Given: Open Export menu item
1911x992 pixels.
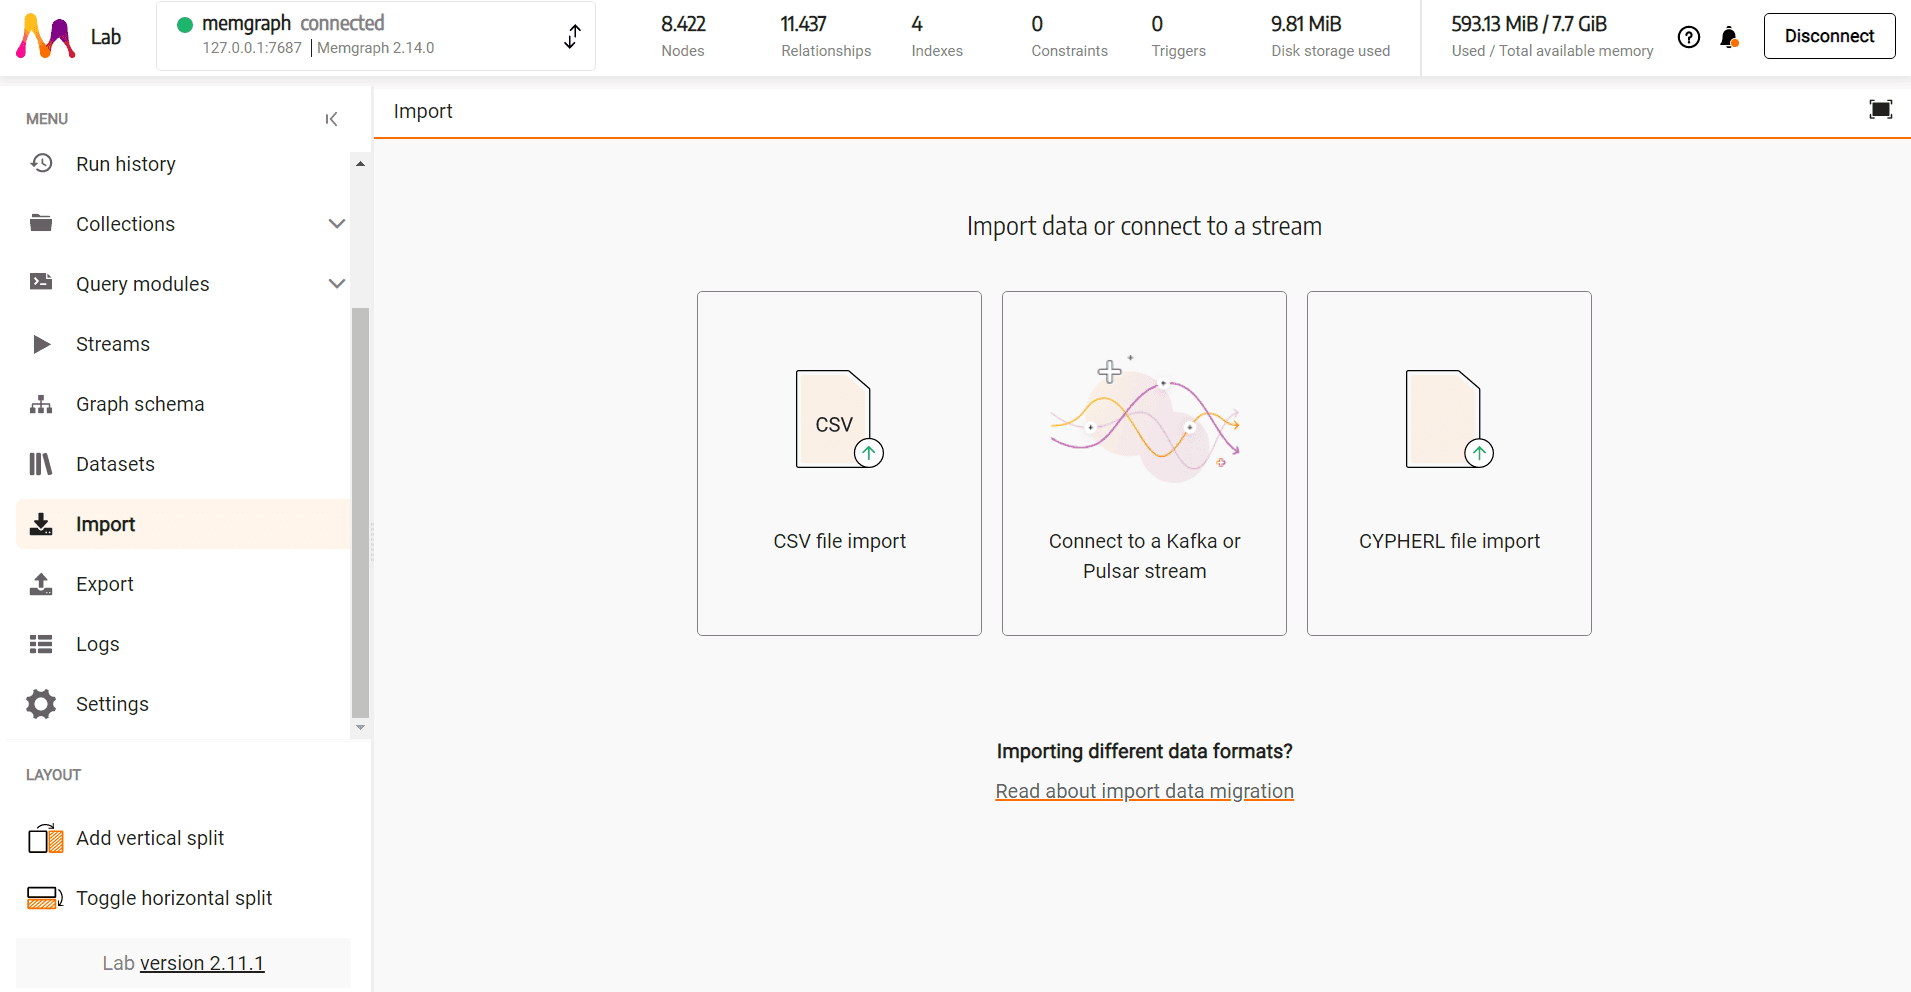Looking at the screenshot, I should click(183, 584).
